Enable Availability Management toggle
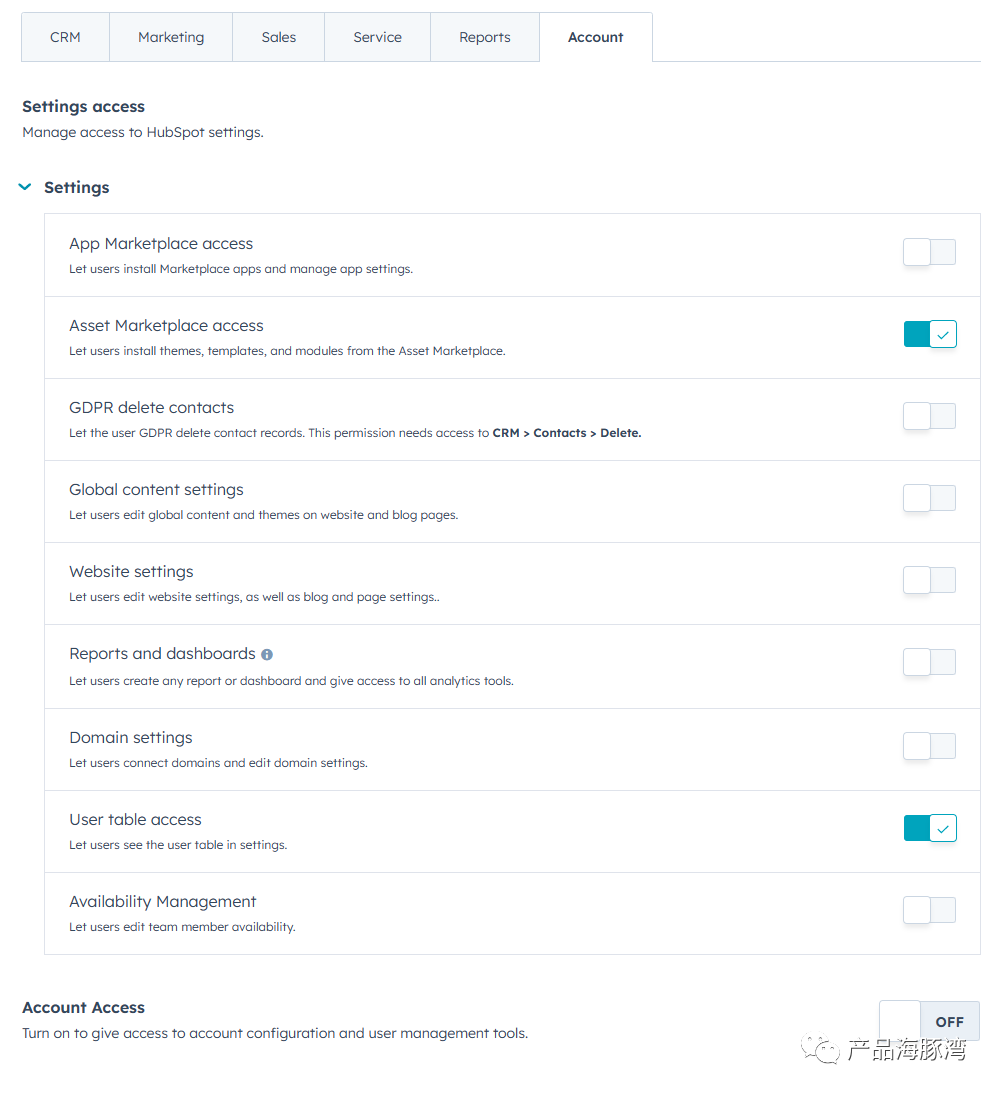Image resolution: width=999 pixels, height=1093 pixels. [929, 910]
